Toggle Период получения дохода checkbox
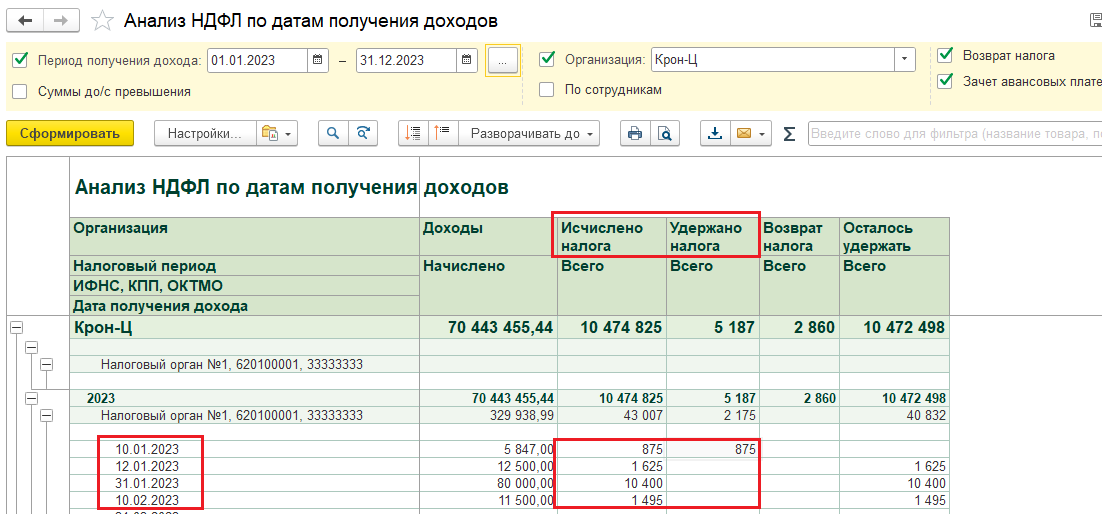 click(20, 60)
